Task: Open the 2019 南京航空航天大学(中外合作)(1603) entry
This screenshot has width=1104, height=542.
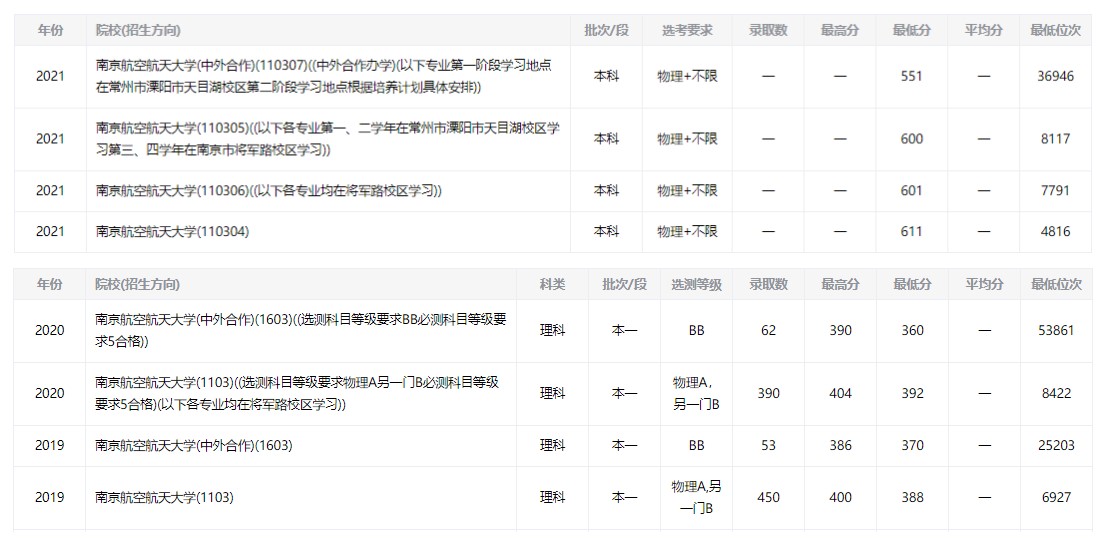Action: 194,445
